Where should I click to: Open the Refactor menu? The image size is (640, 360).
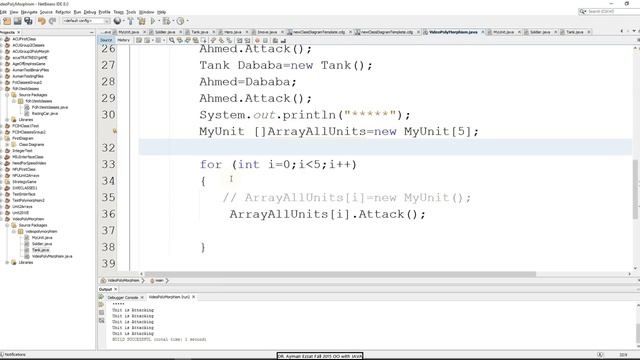63,12
